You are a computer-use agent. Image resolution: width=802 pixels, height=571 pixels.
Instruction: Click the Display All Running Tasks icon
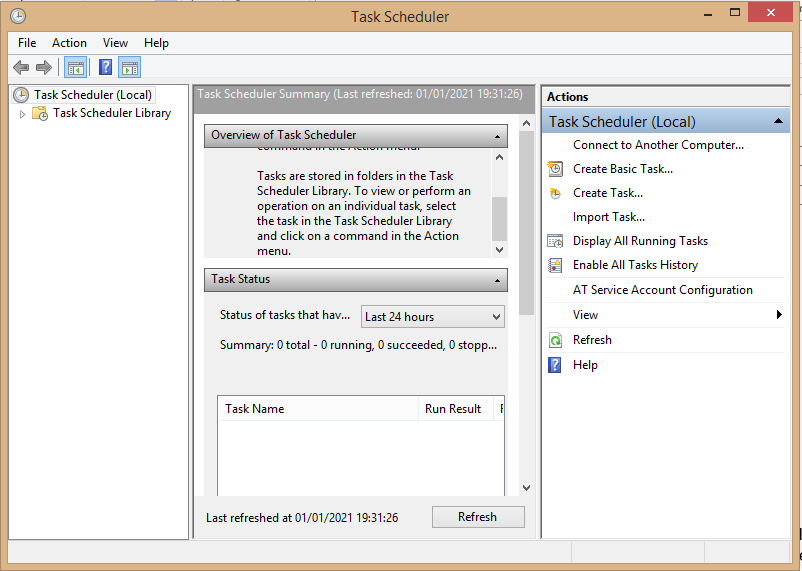(x=555, y=241)
